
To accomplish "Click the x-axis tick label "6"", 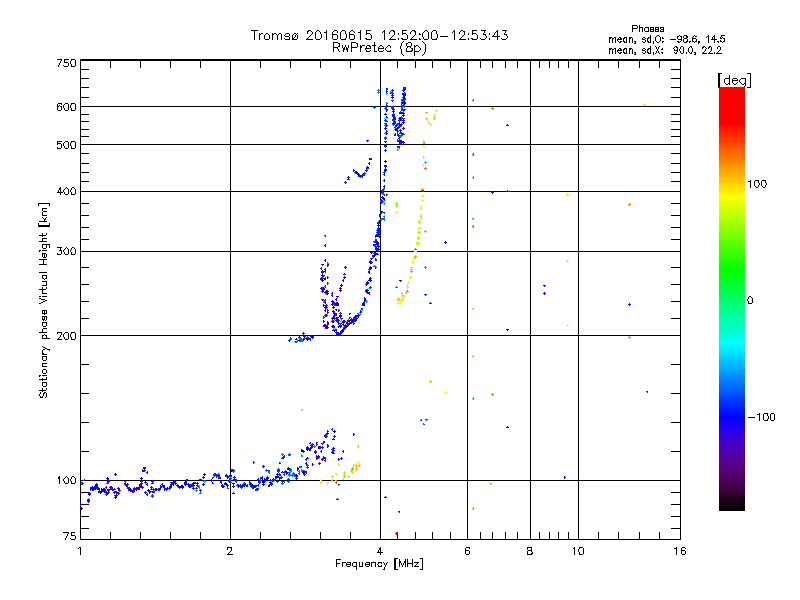I will (467, 551).
